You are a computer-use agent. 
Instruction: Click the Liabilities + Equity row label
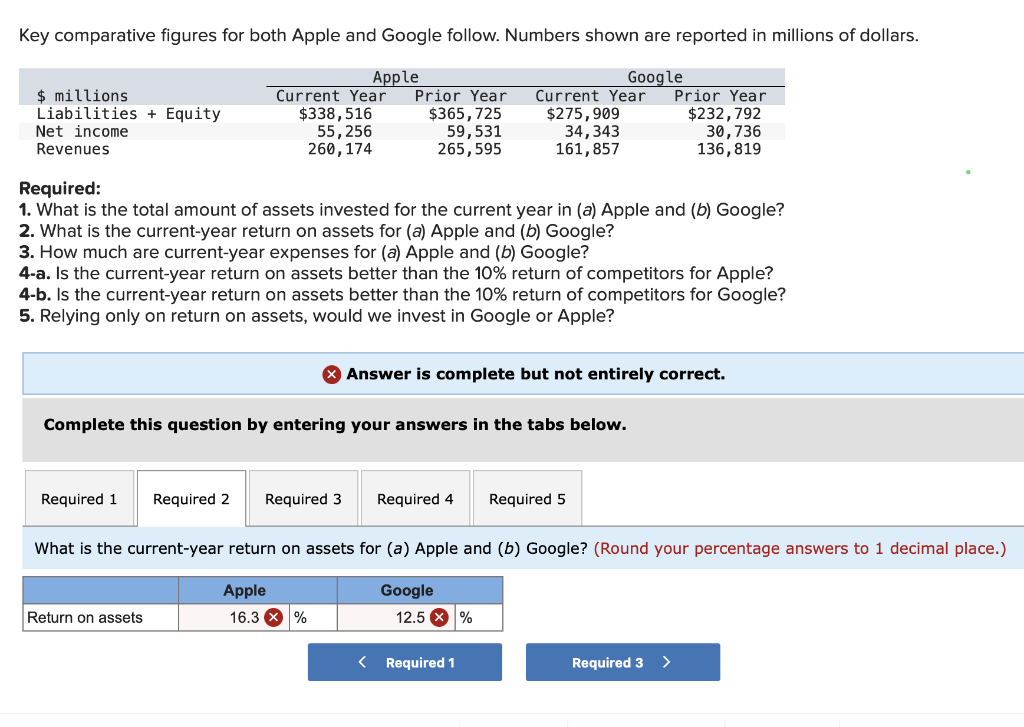[129, 114]
